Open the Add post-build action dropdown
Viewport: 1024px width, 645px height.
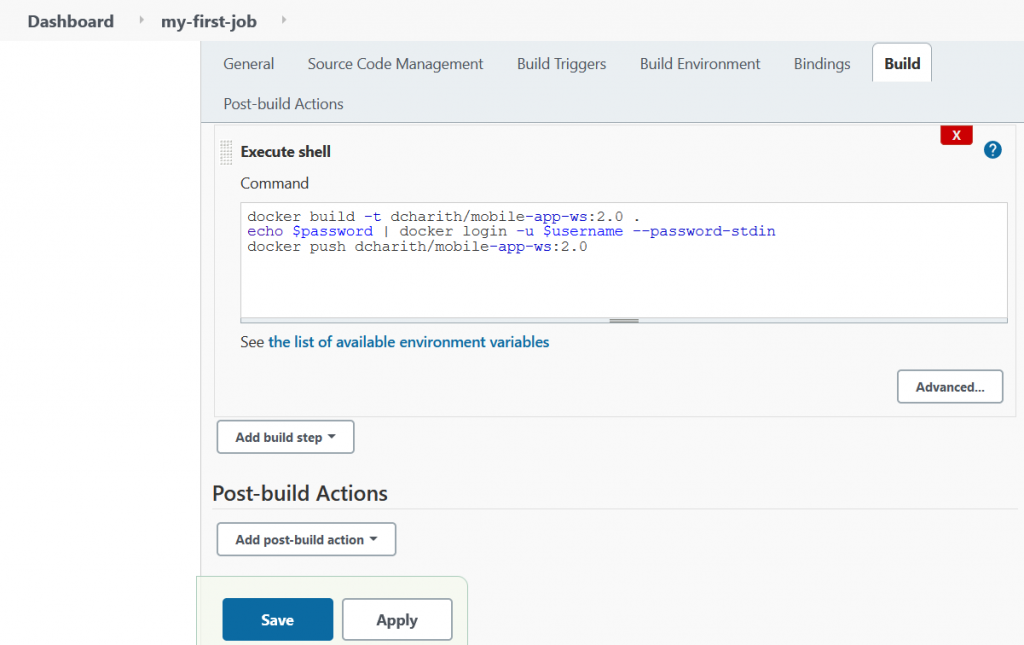coord(306,539)
